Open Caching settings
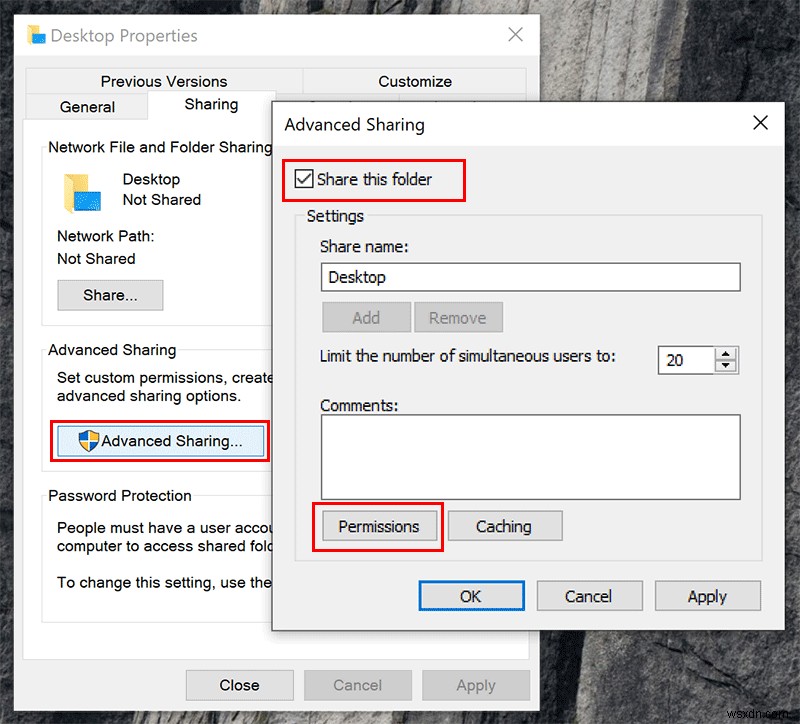Image resolution: width=800 pixels, height=724 pixels. coord(505,525)
